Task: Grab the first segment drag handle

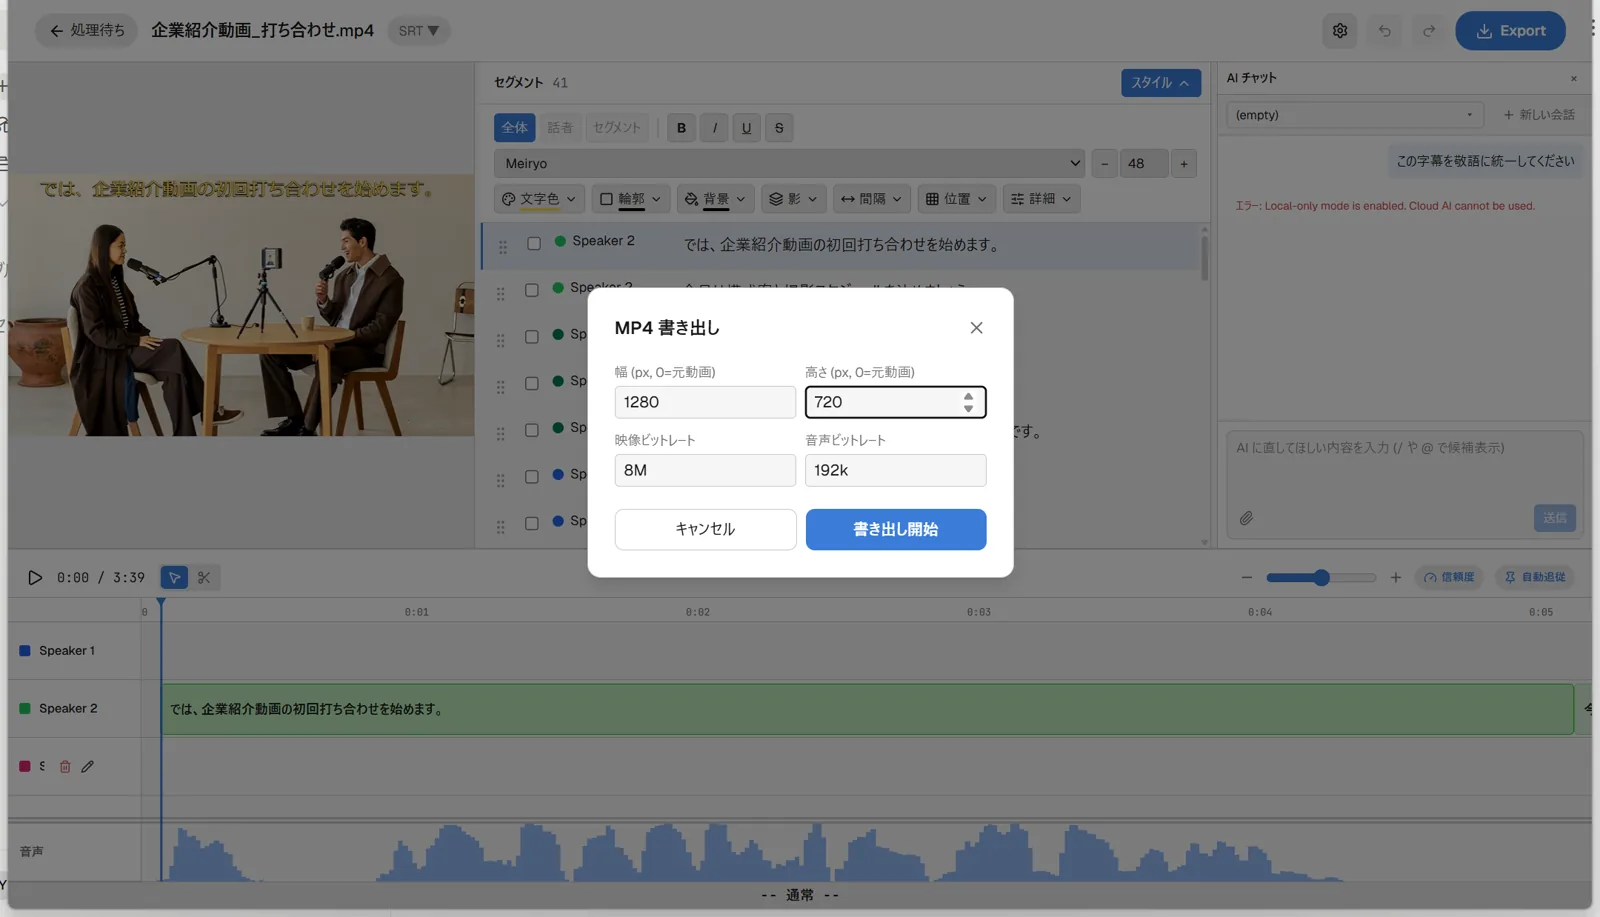Action: [503, 246]
